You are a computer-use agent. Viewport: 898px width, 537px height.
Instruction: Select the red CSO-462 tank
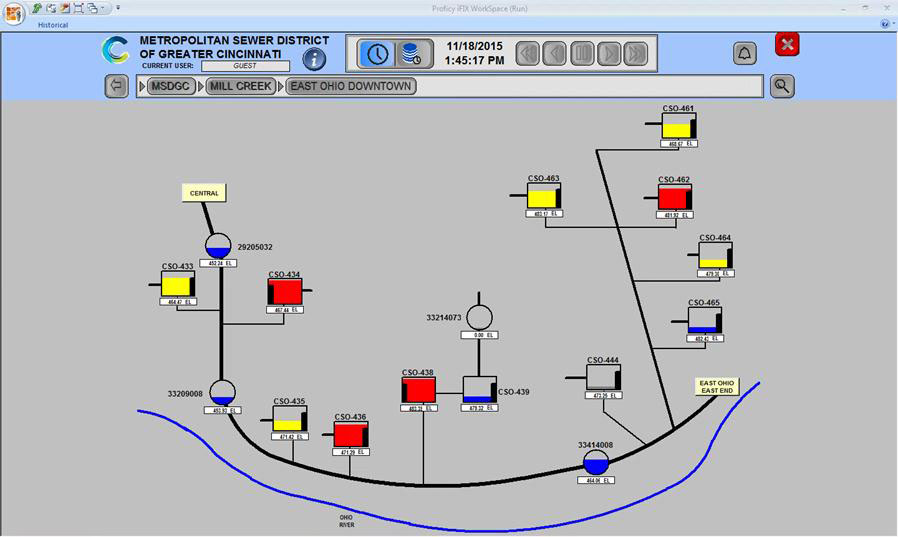click(x=675, y=197)
